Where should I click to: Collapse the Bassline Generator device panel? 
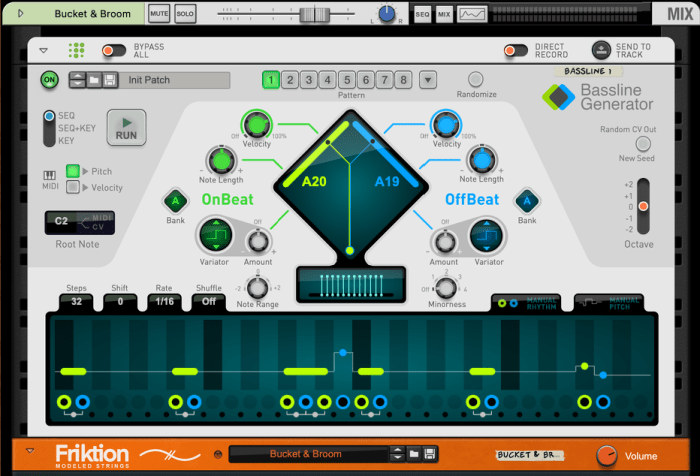pyautogui.click(x=43, y=50)
